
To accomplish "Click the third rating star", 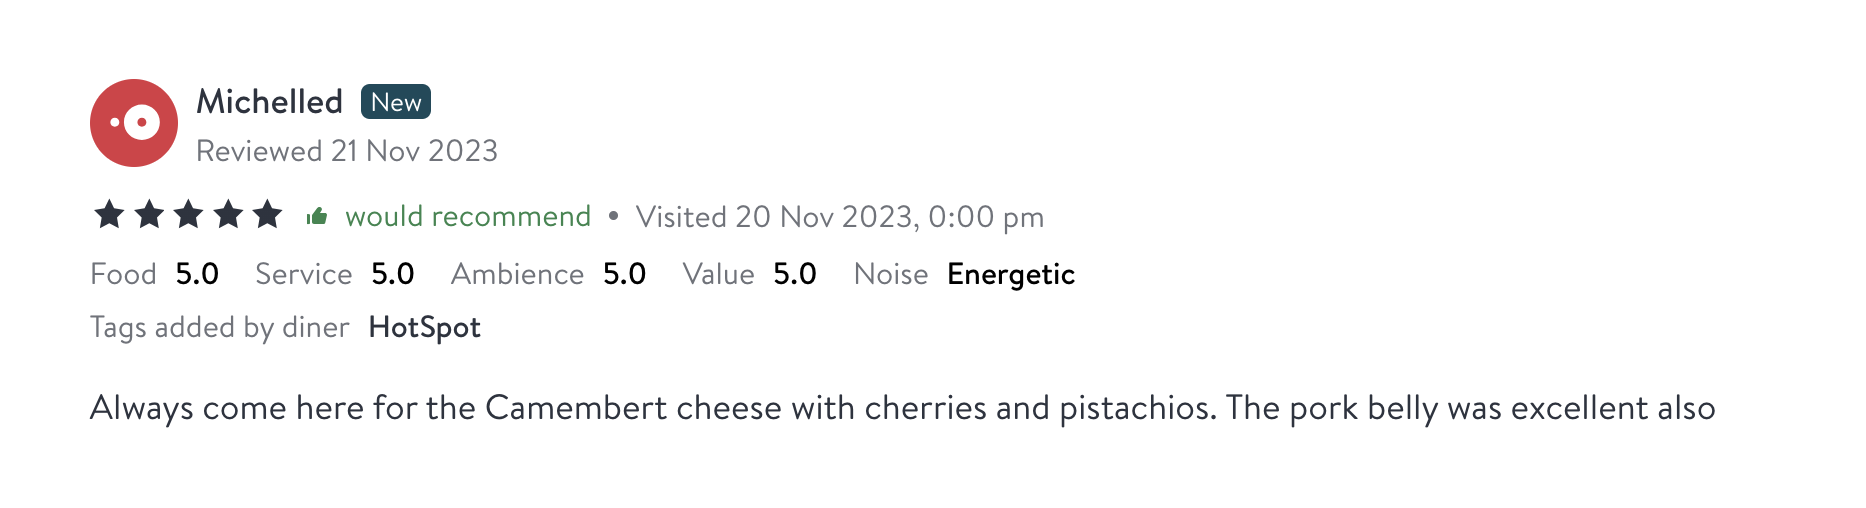I will 188,215.
